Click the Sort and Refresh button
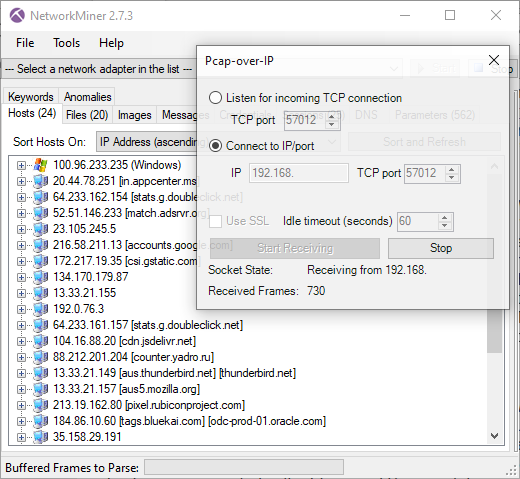The height and width of the screenshot is (479, 520). tap(424, 142)
